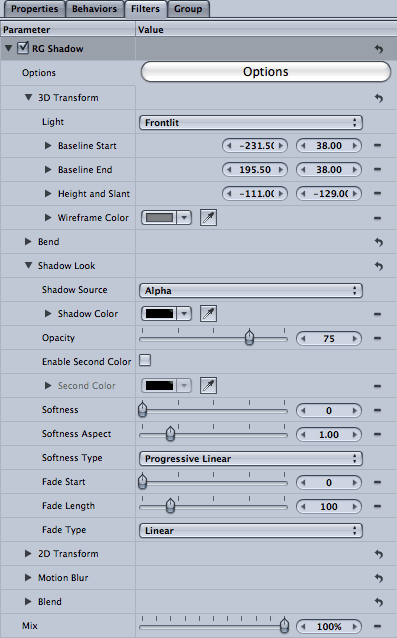Reset the 3D Transform group
The height and width of the screenshot is (638, 397).
point(379,98)
